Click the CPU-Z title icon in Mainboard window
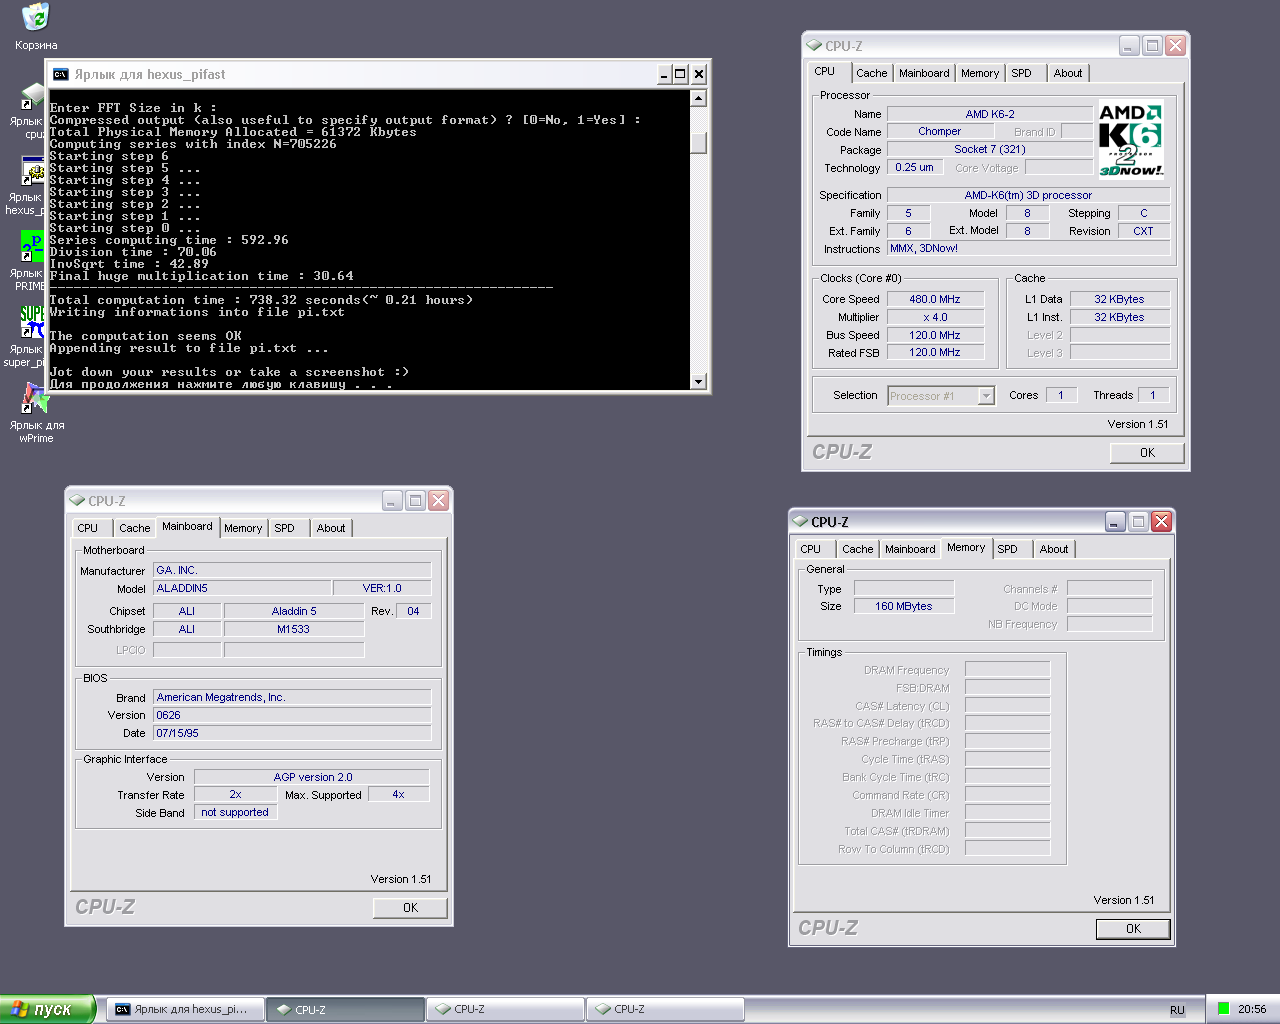 click(77, 501)
